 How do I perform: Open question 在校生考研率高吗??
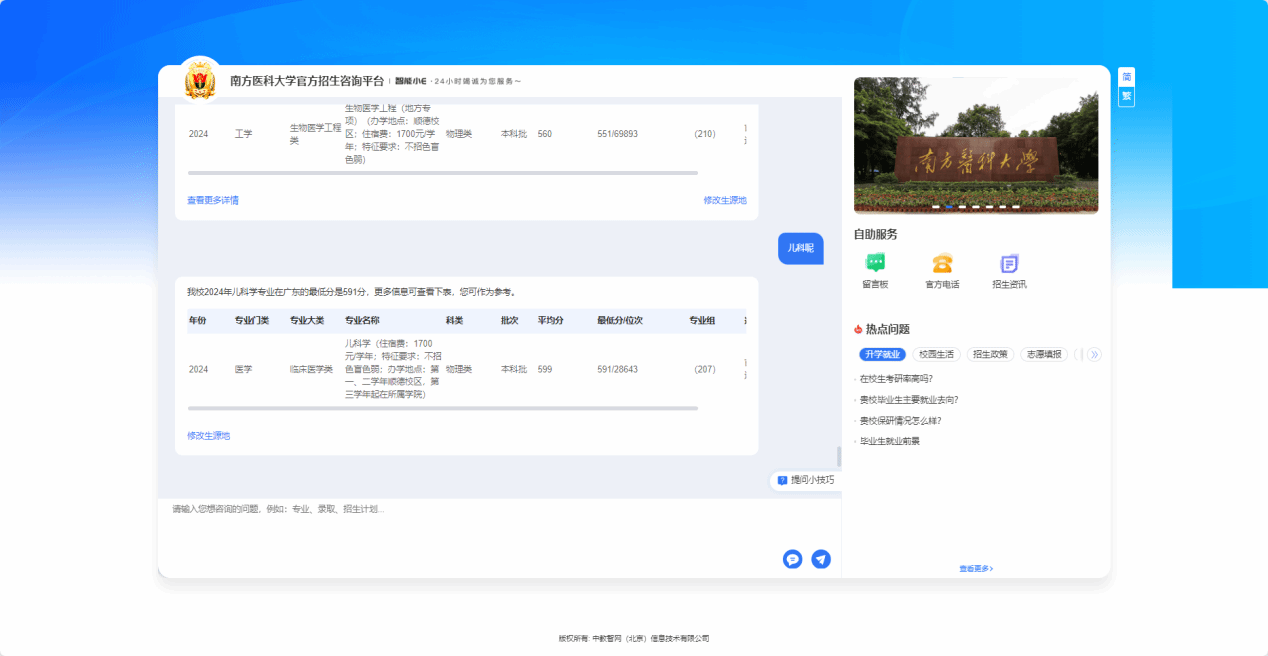tap(896, 379)
